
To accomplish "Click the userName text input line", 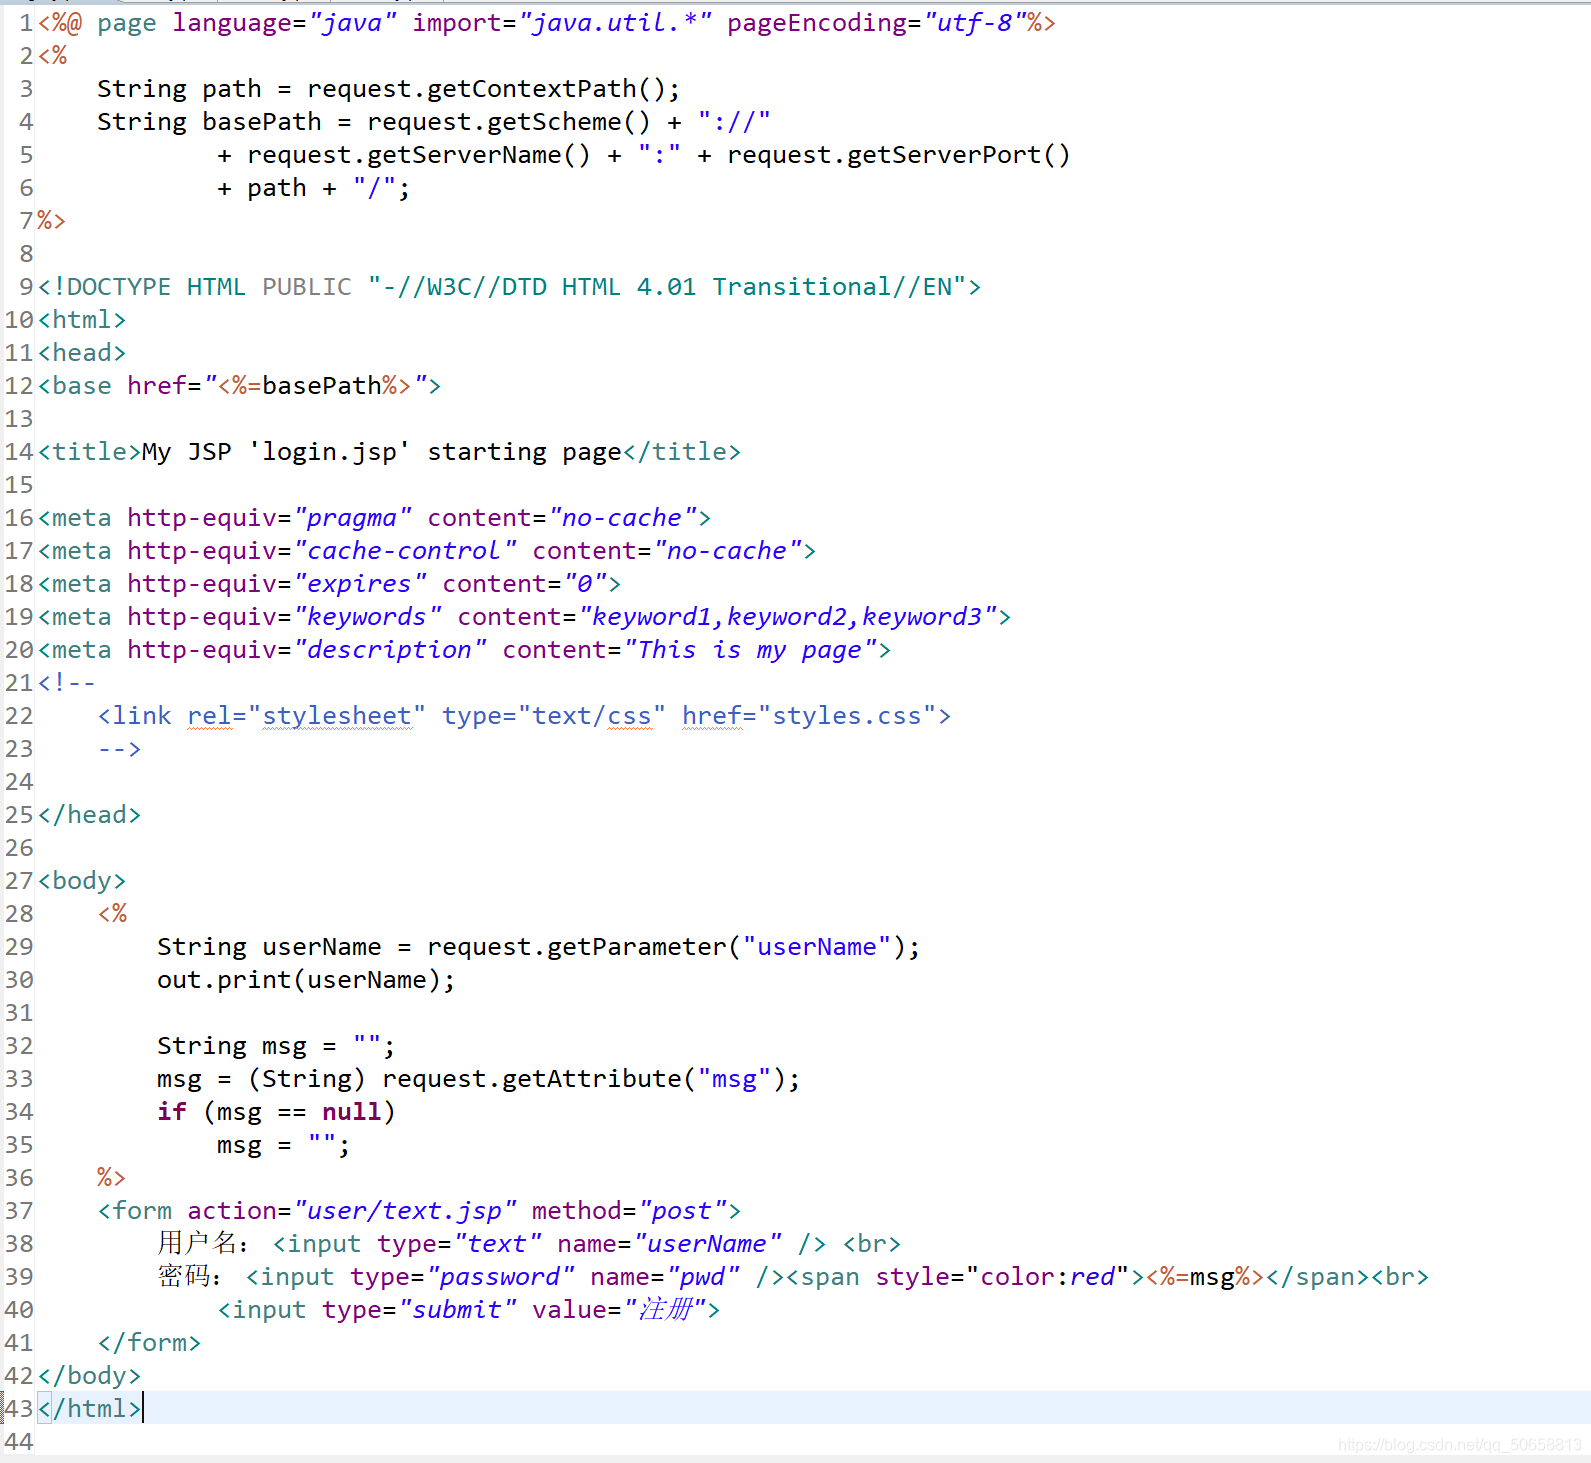I will click(x=529, y=1244).
